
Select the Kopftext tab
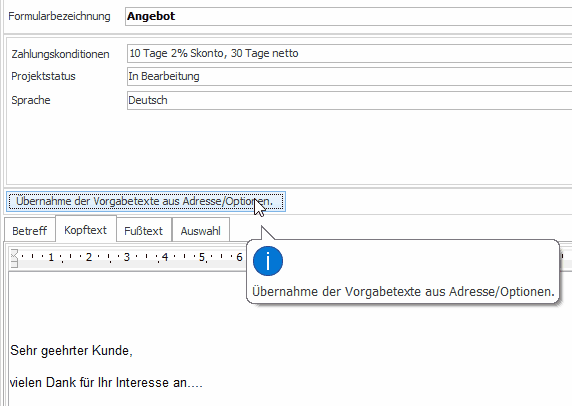[x=86, y=230]
